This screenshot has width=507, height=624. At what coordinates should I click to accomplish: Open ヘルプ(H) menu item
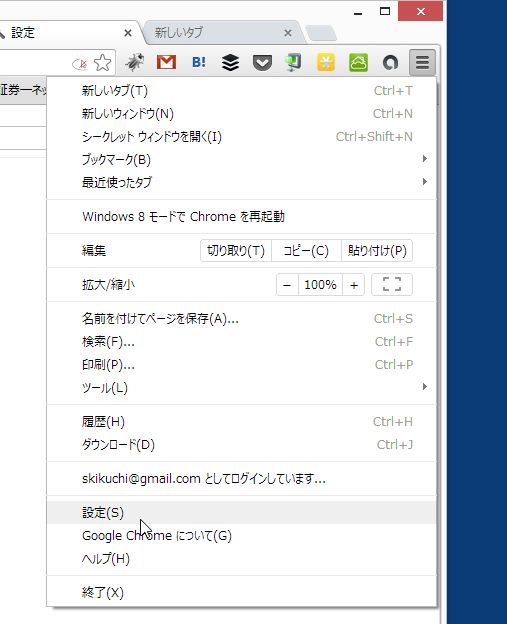[242, 559]
